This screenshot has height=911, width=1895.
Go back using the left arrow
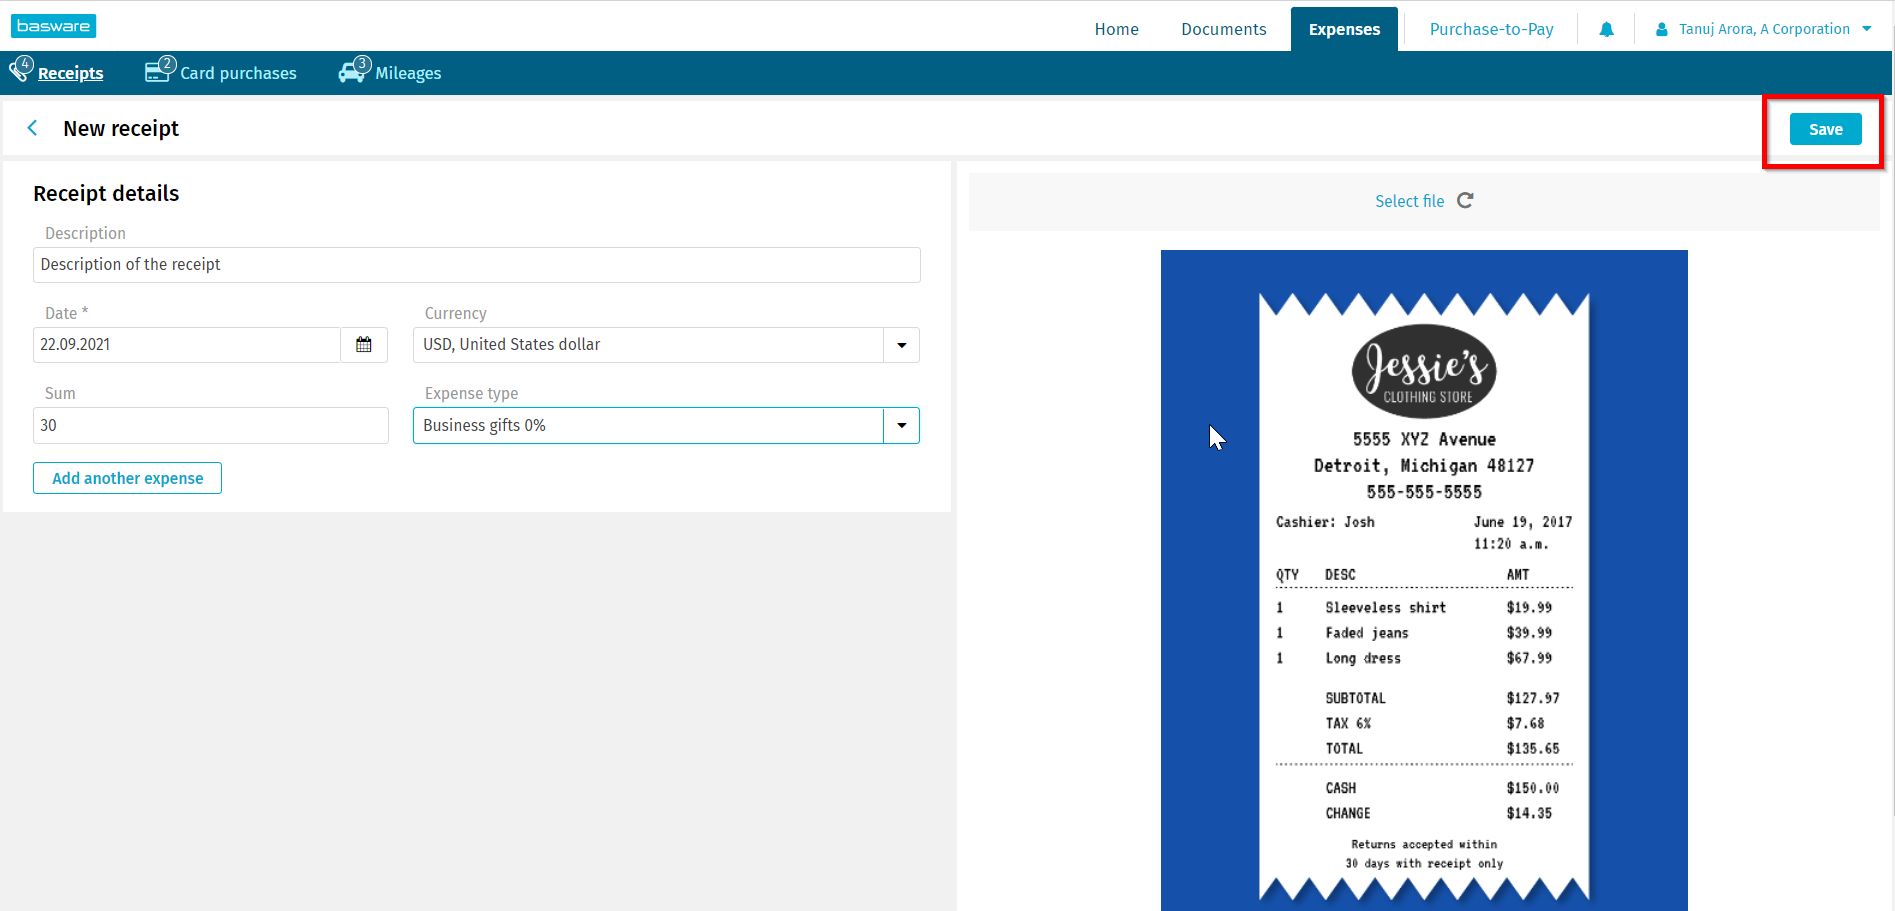tap(33, 128)
